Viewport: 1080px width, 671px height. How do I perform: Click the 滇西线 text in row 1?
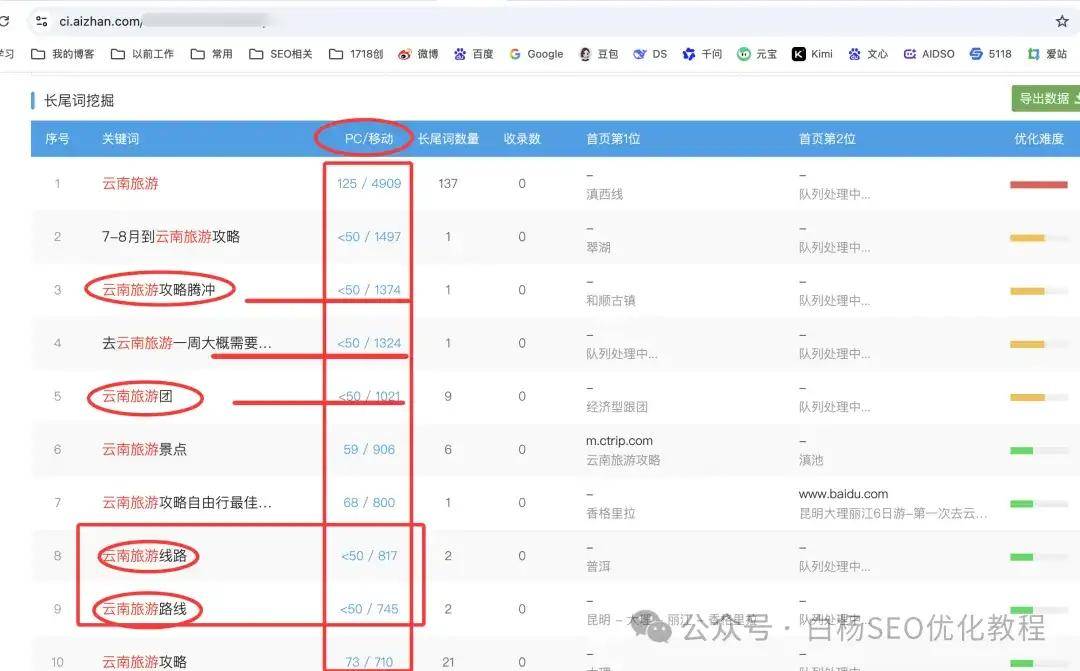click(604, 194)
